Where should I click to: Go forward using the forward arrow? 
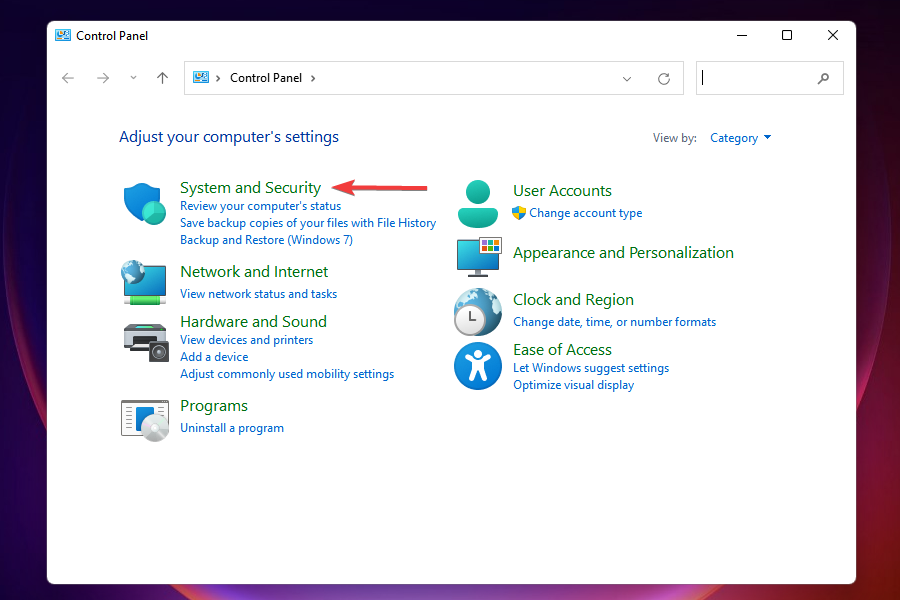[x=103, y=78]
